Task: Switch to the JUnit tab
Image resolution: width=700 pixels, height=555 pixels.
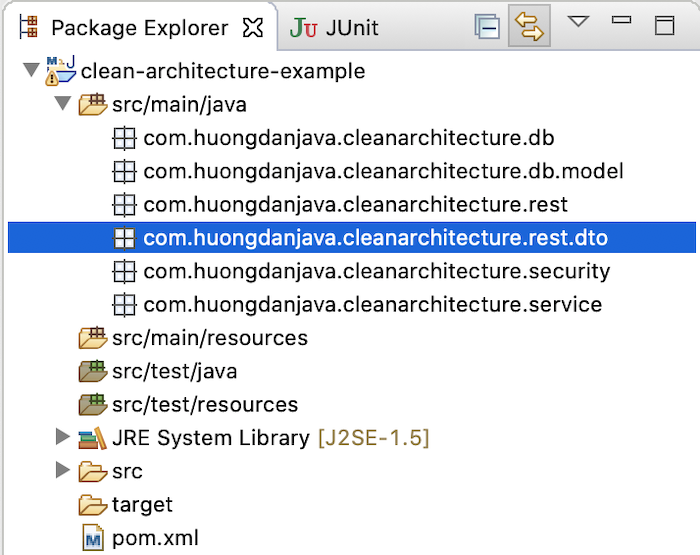Action: (x=334, y=28)
